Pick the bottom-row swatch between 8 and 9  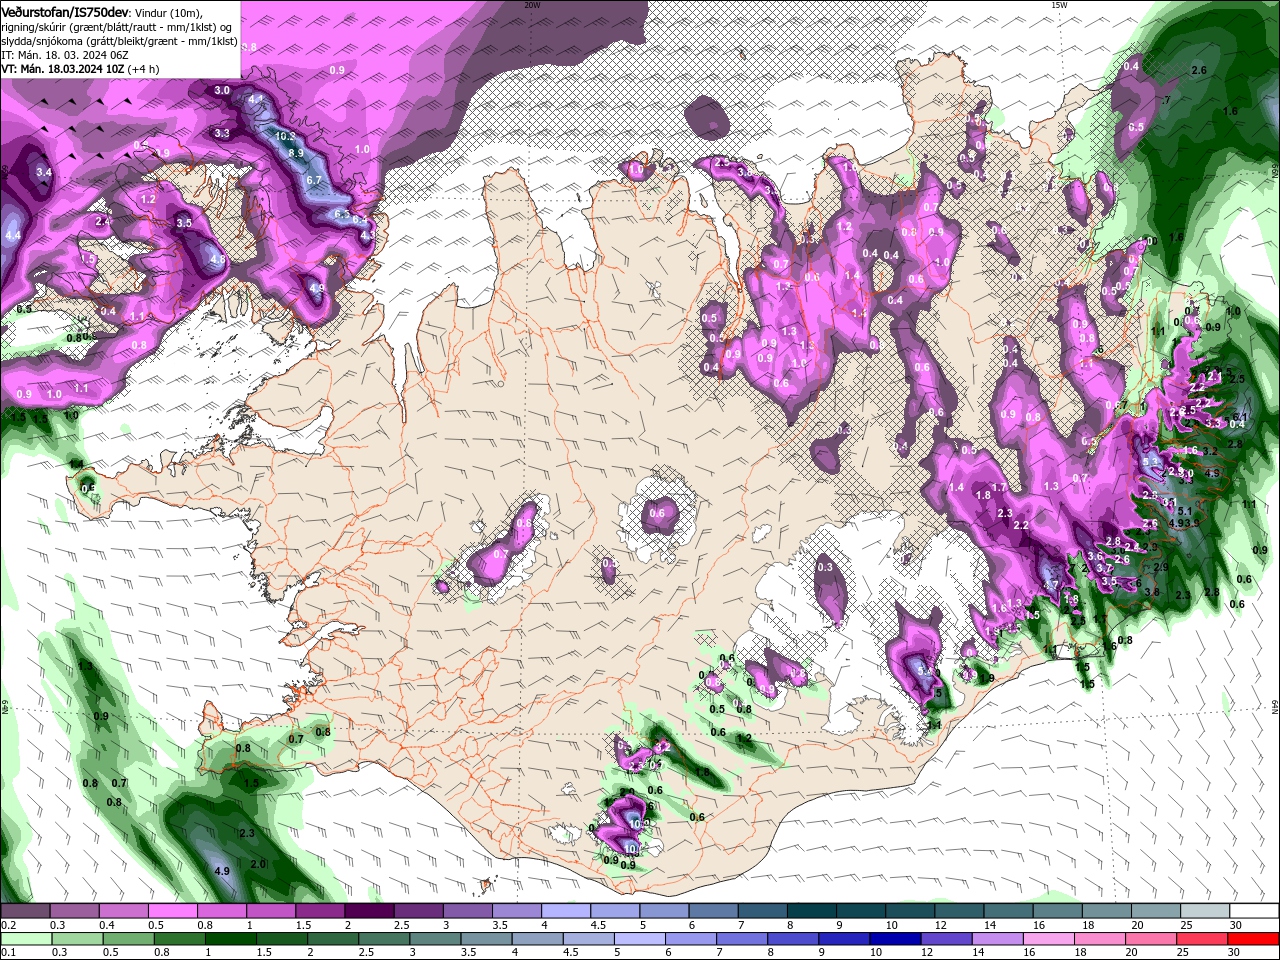pos(793,939)
